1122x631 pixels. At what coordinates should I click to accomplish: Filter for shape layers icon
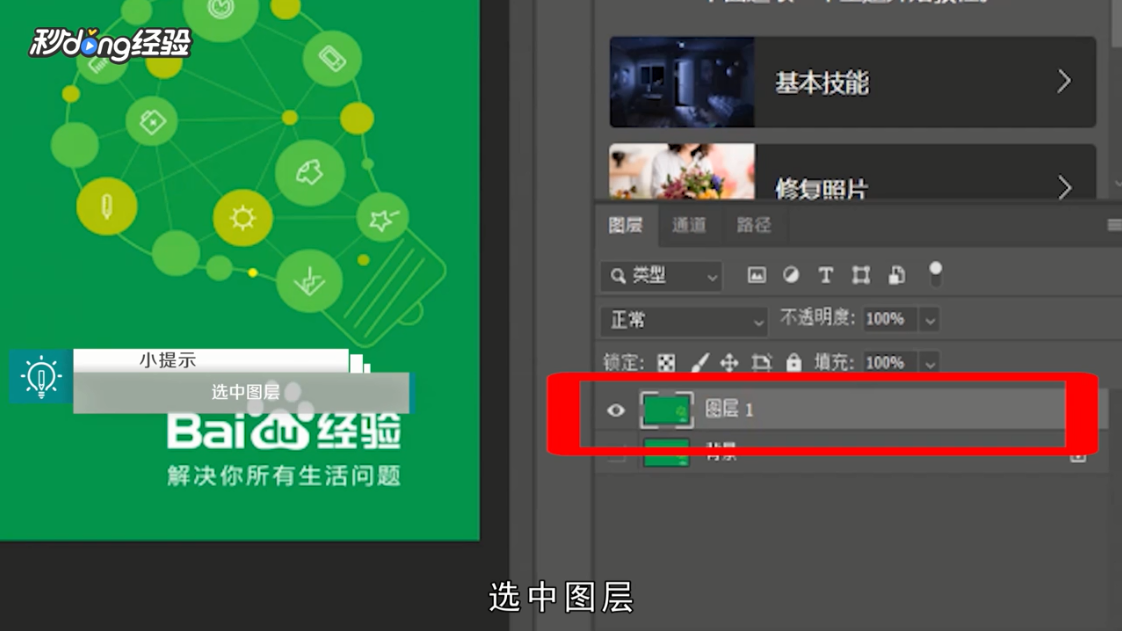coord(861,275)
